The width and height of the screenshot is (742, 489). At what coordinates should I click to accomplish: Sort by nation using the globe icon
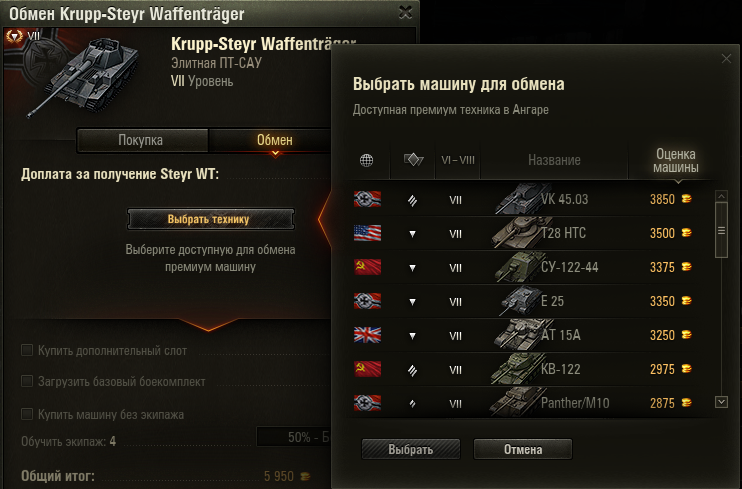point(366,160)
